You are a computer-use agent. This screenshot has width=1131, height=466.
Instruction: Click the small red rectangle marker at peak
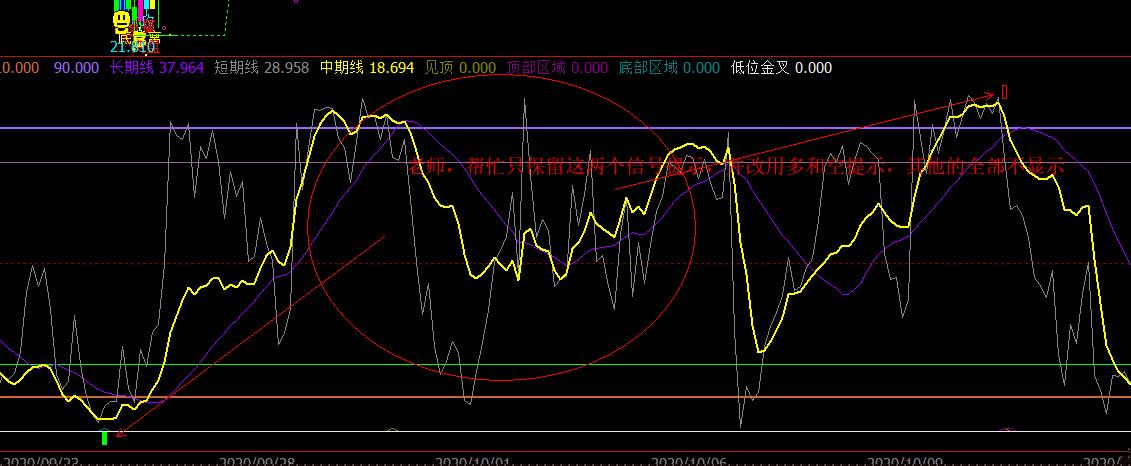[x=1004, y=91]
